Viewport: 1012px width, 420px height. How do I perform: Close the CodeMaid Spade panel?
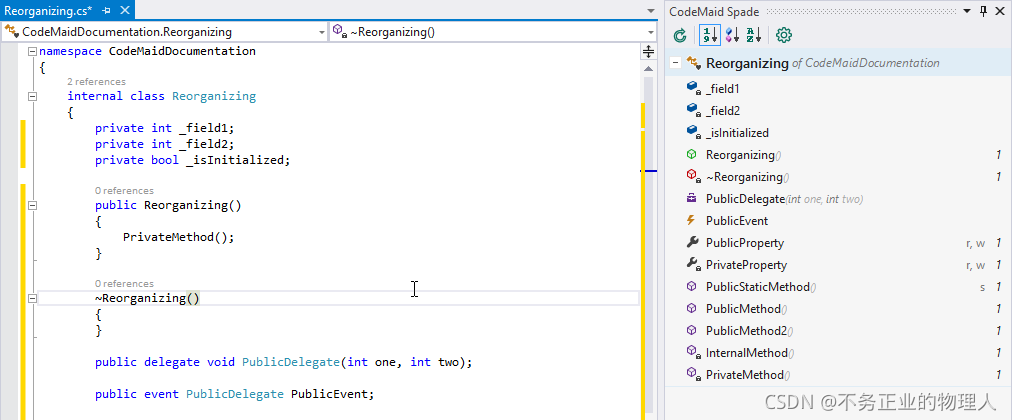(1000, 11)
